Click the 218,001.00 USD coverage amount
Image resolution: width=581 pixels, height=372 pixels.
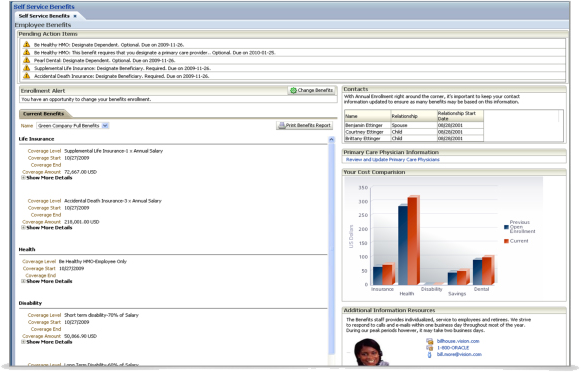tap(82, 222)
